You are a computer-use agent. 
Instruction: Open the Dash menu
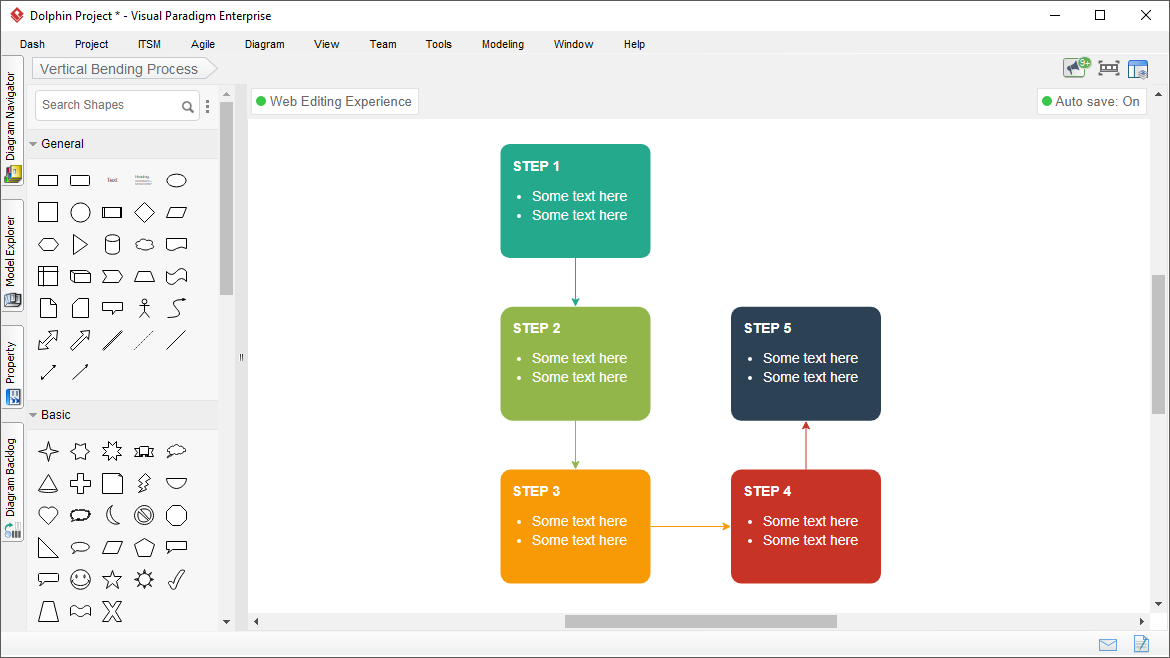point(32,44)
